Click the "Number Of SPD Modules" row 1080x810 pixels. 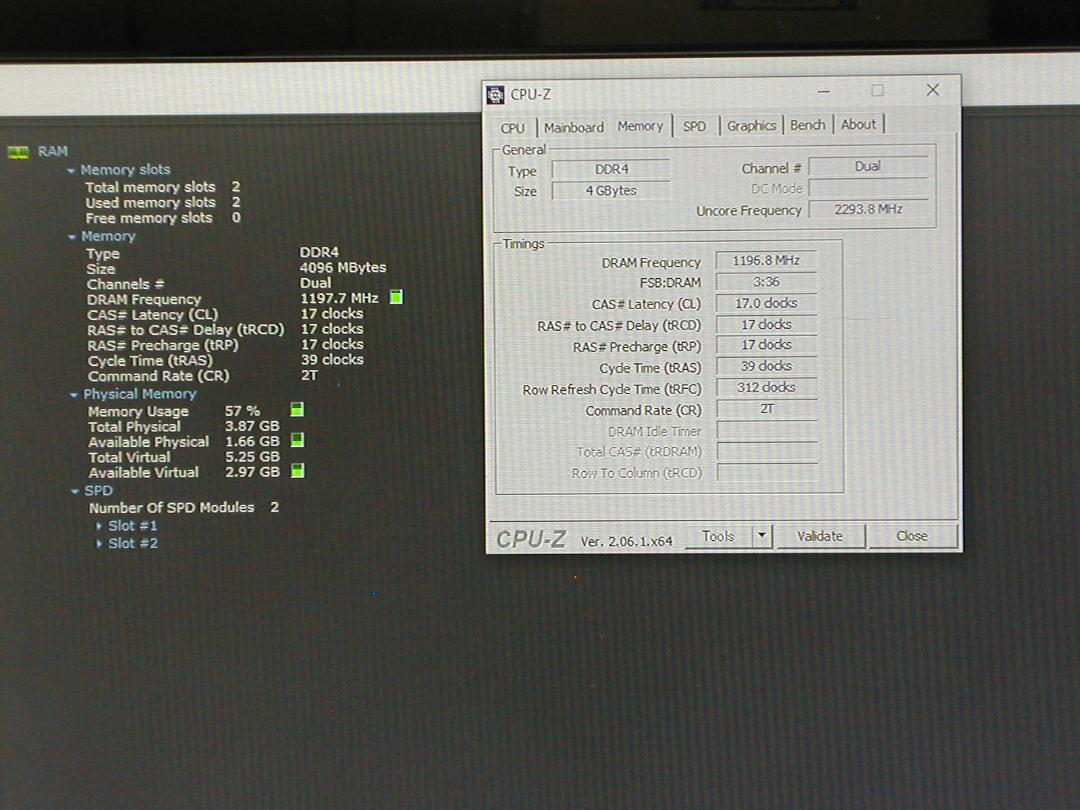tap(184, 508)
